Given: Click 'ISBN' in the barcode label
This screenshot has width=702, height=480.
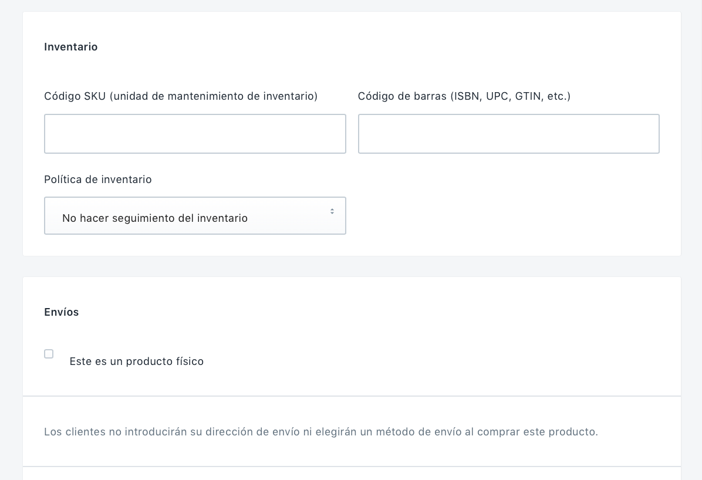Looking at the screenshot, I should 466,96.
